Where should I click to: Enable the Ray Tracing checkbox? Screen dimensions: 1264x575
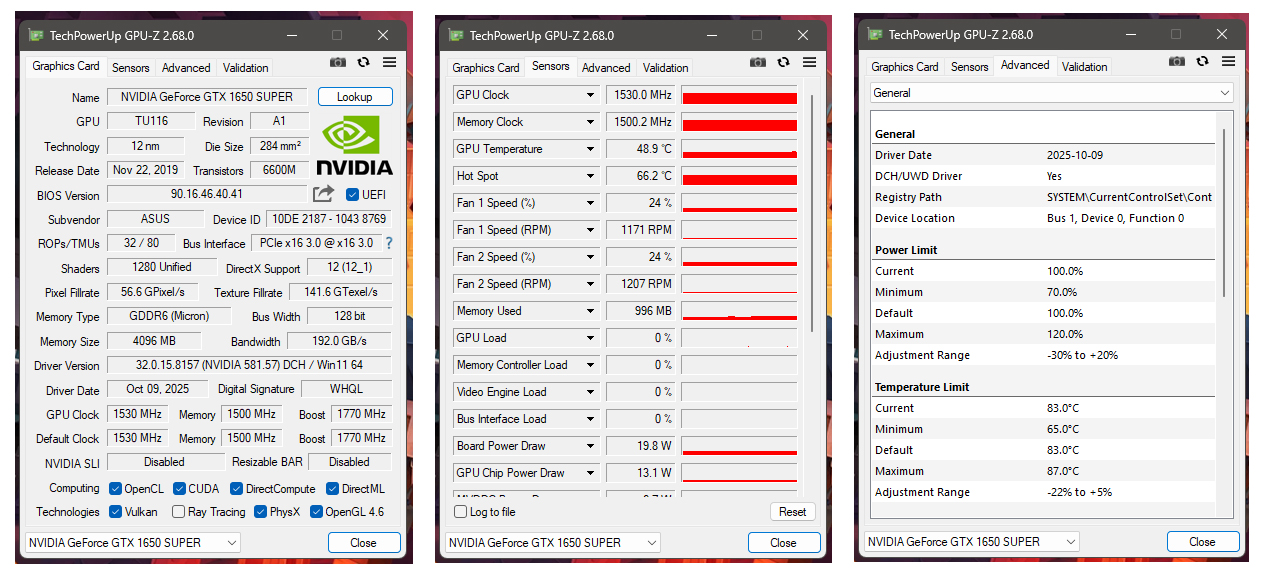click(178, 512)
